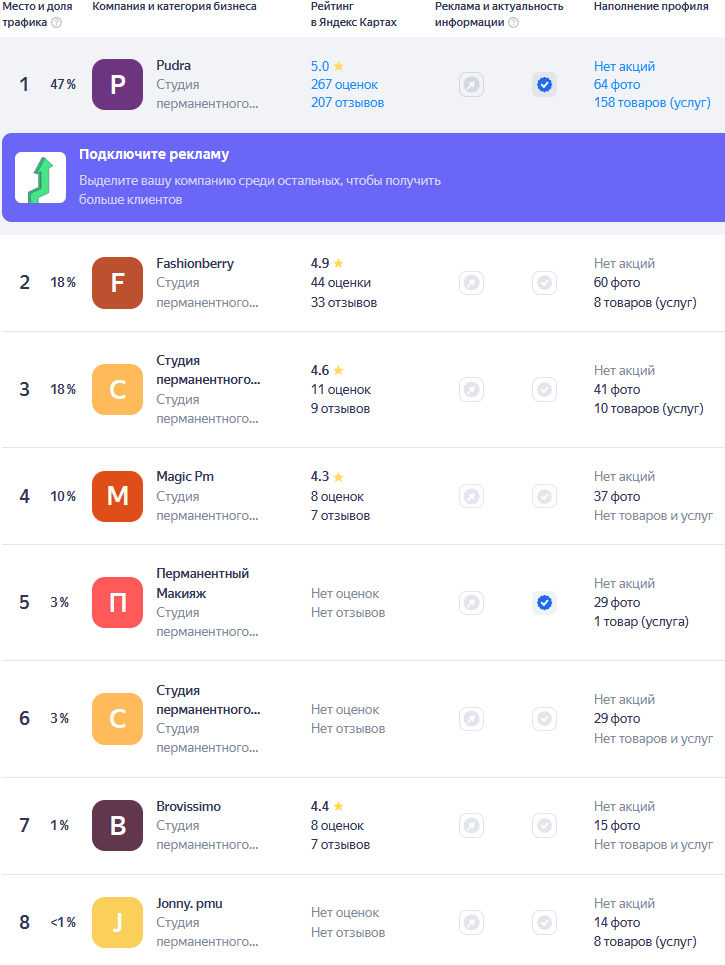The width and height of the screenshot is (725, 965).
Task: Click the B avatar for Brovissimo
Action: (x=118, y=825)
